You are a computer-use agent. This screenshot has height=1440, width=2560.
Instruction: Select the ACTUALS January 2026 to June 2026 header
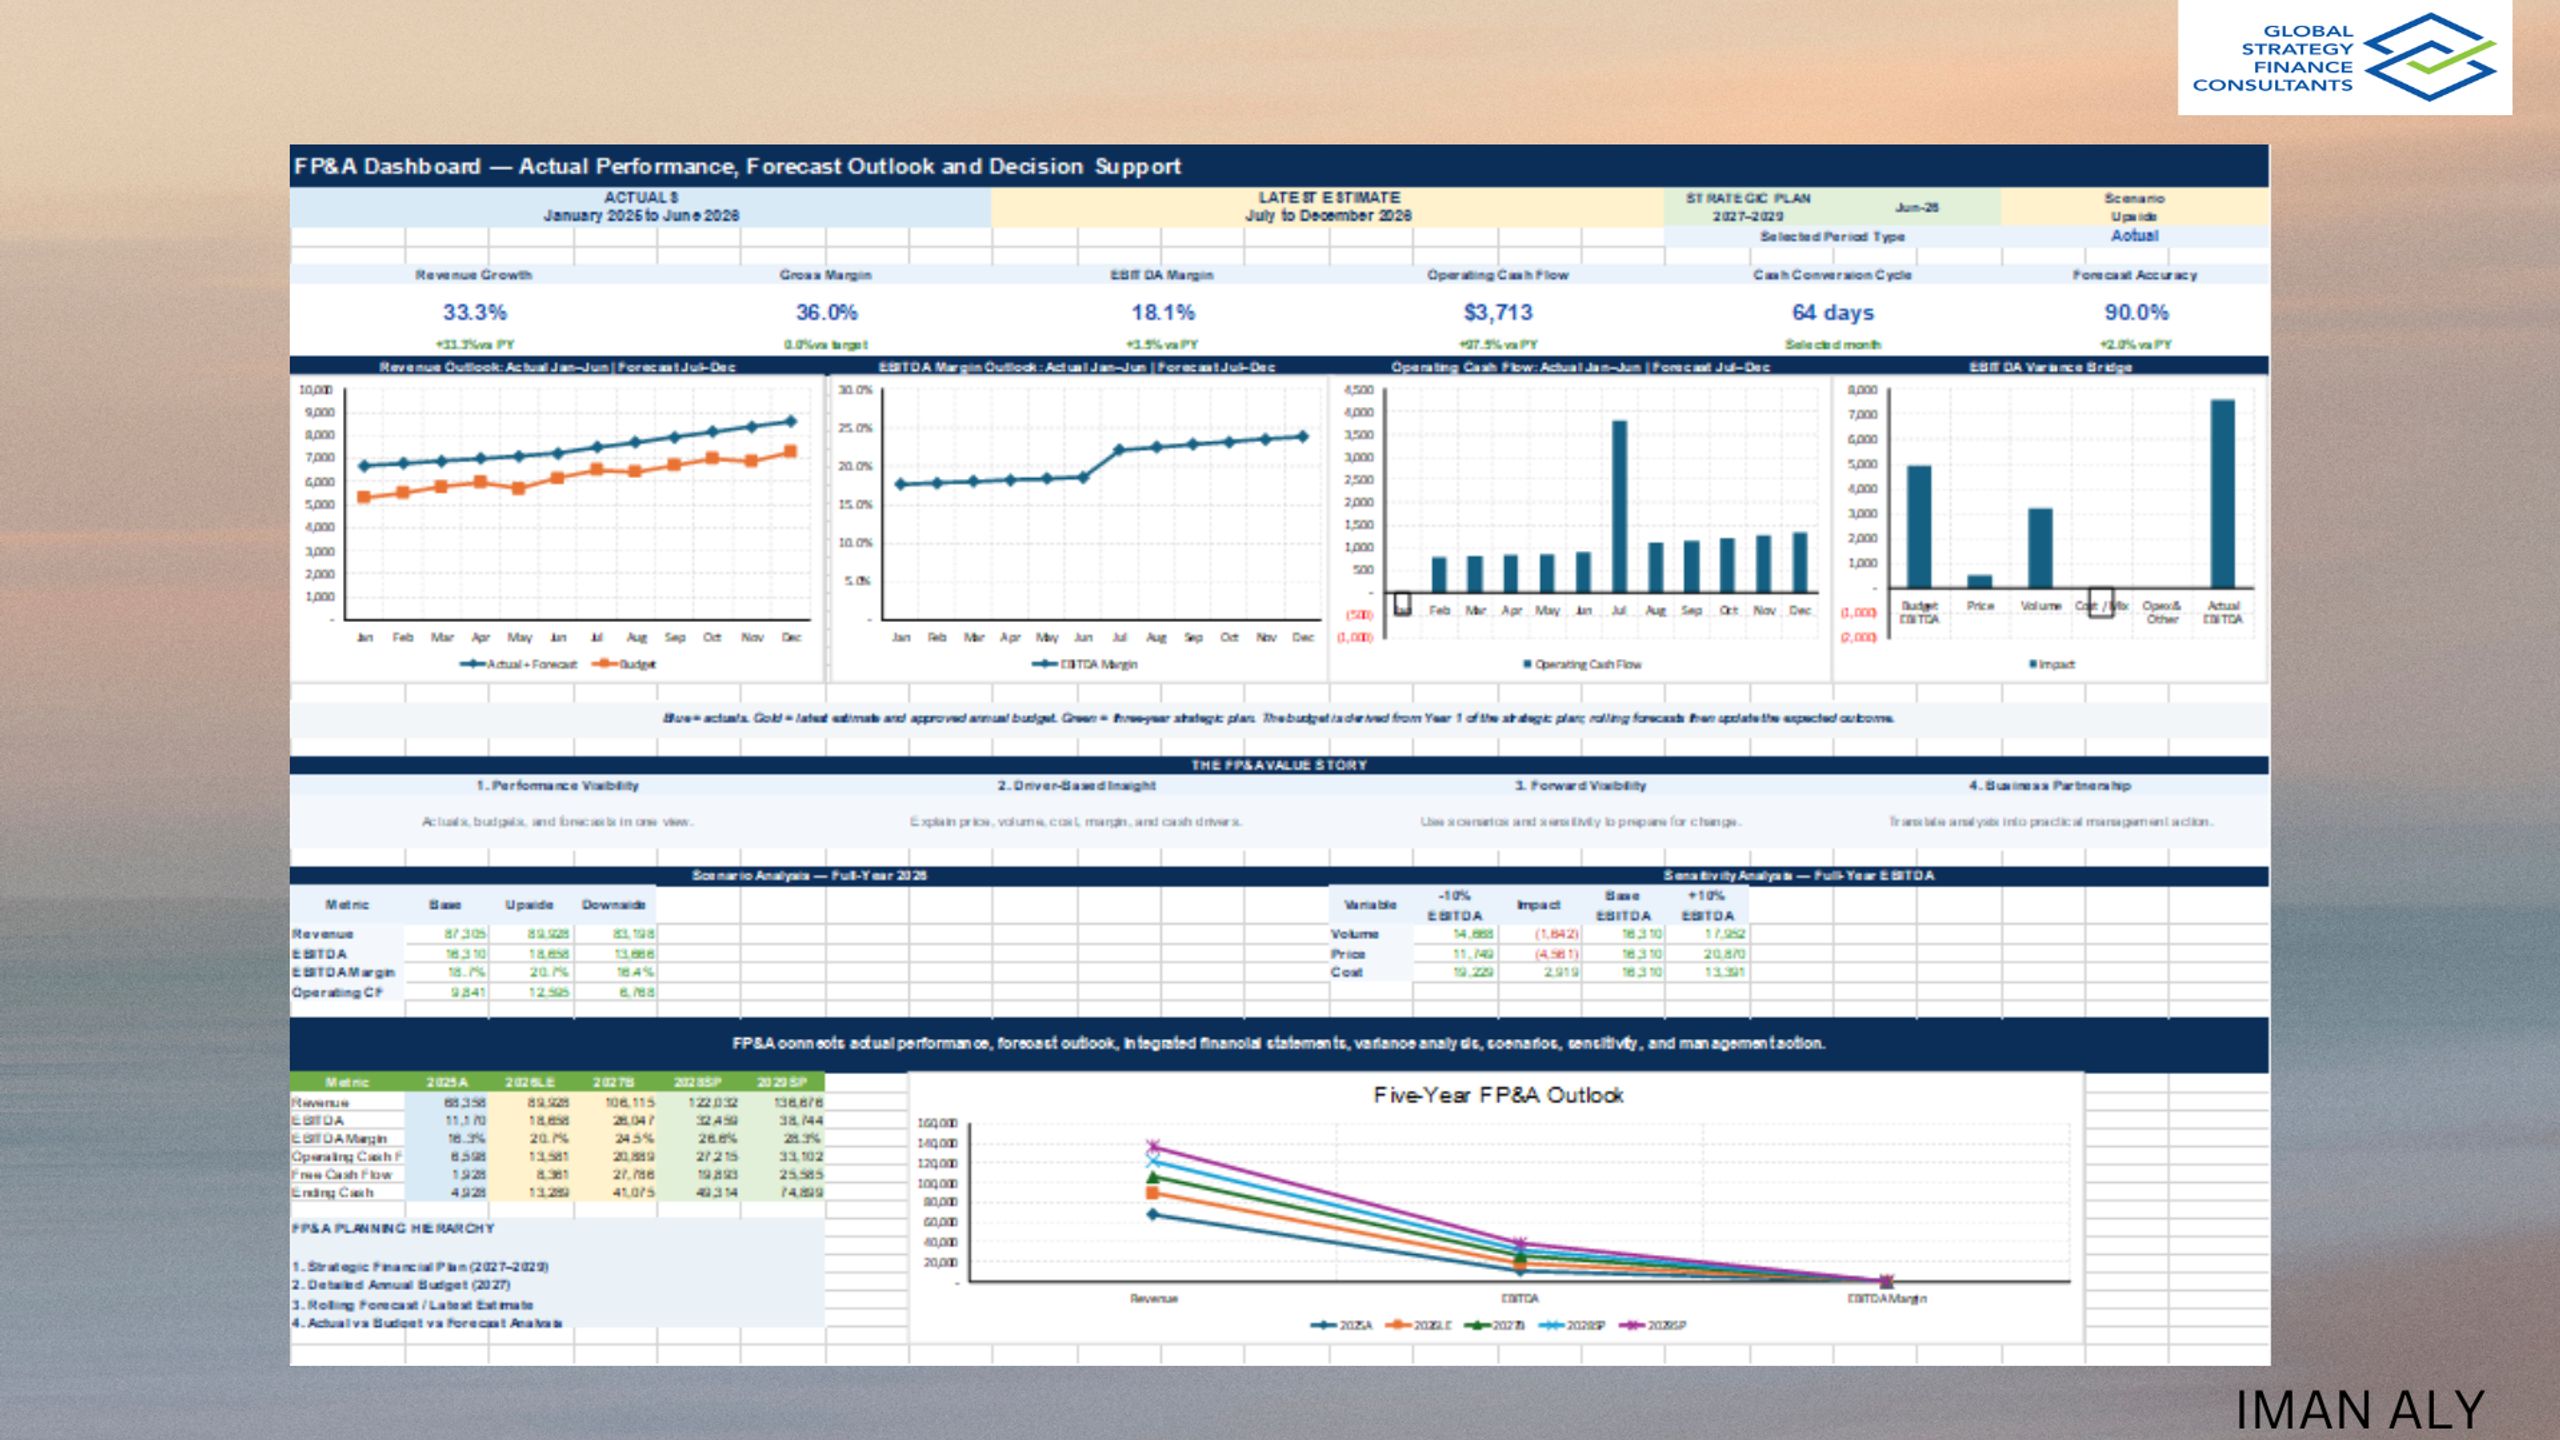pyautogui.click(x=641, y=207)
